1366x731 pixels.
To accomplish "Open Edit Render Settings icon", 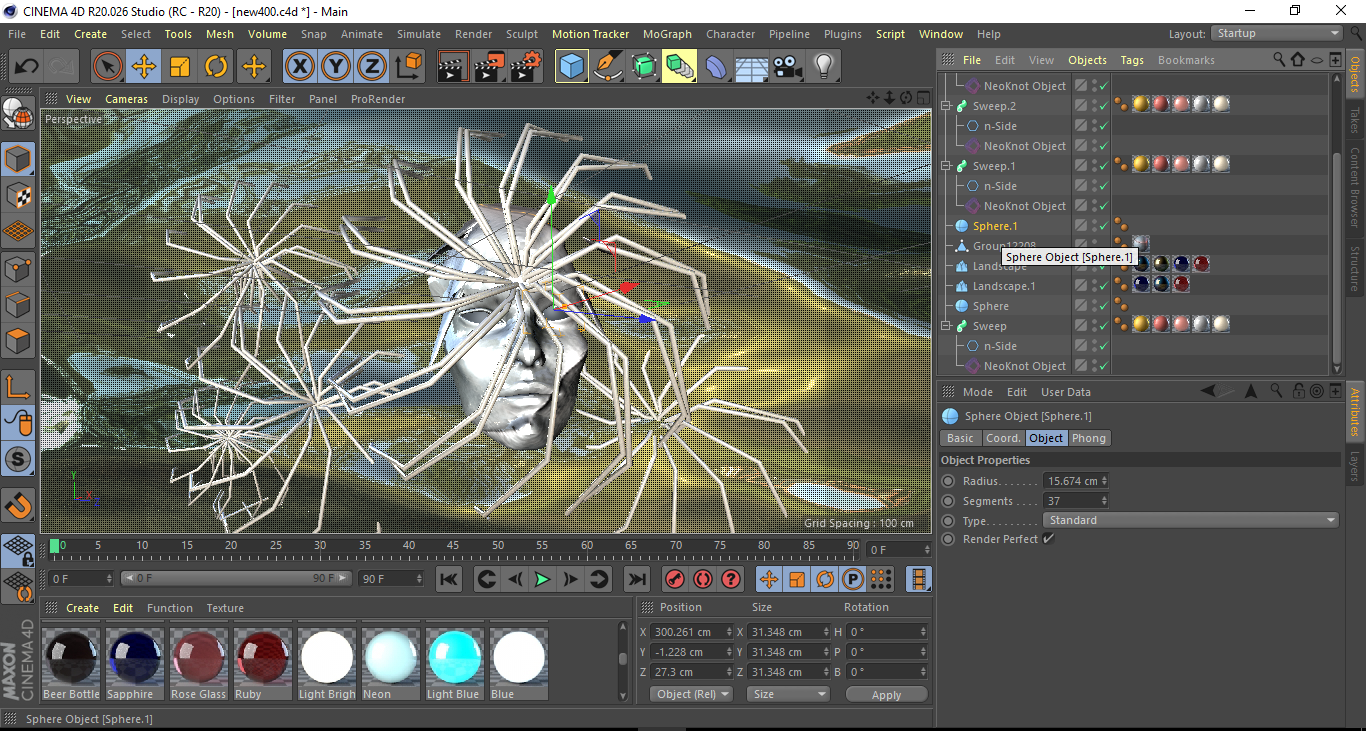I will [x=526, y=67].
